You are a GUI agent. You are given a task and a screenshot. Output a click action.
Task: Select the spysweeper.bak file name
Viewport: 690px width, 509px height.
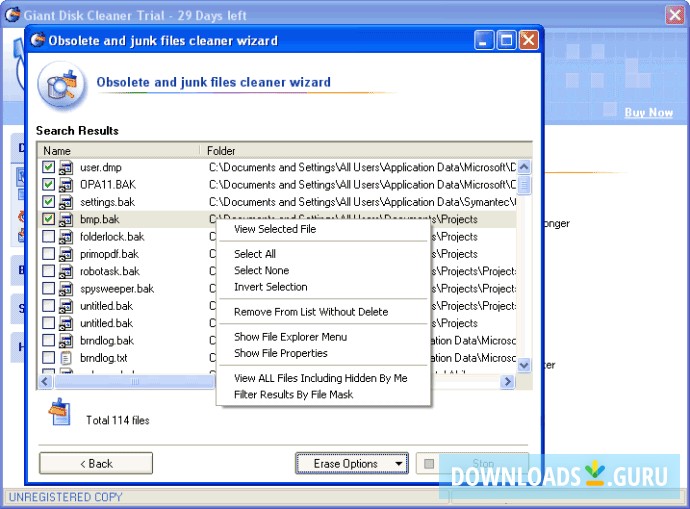(117, 289)
